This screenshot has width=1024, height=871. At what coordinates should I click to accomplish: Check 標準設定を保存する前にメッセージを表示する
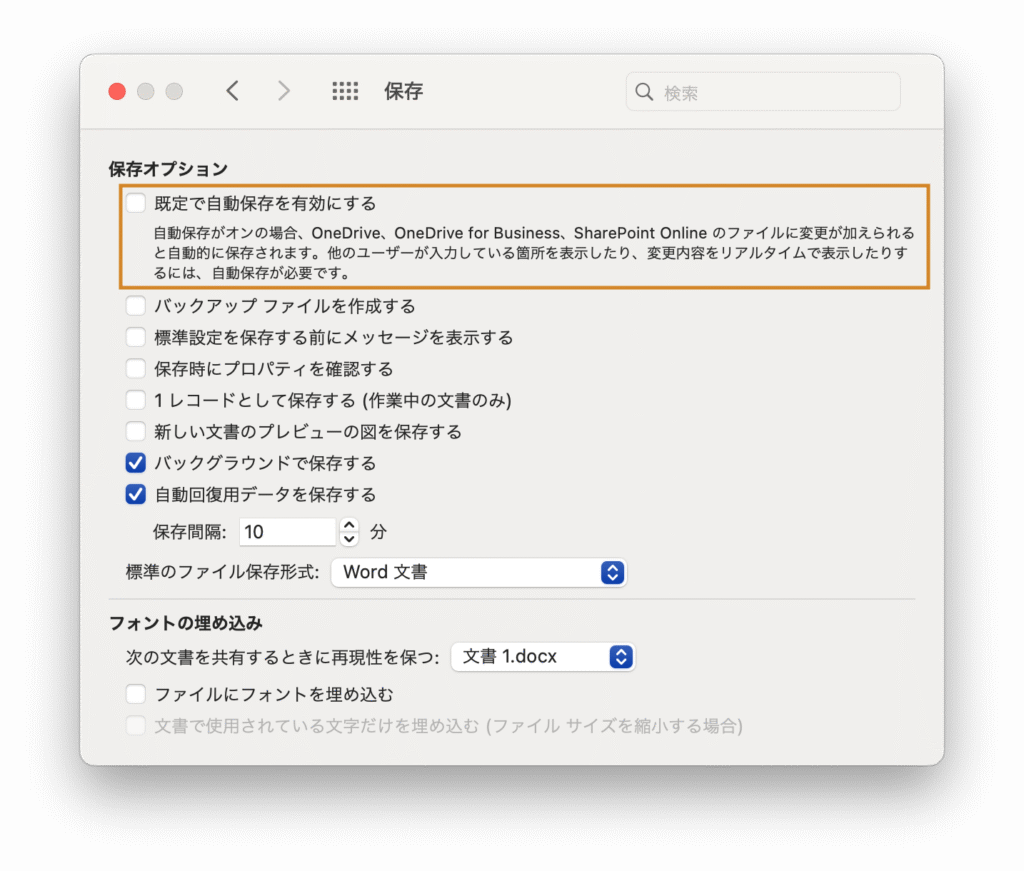click(x=136, y=337)
